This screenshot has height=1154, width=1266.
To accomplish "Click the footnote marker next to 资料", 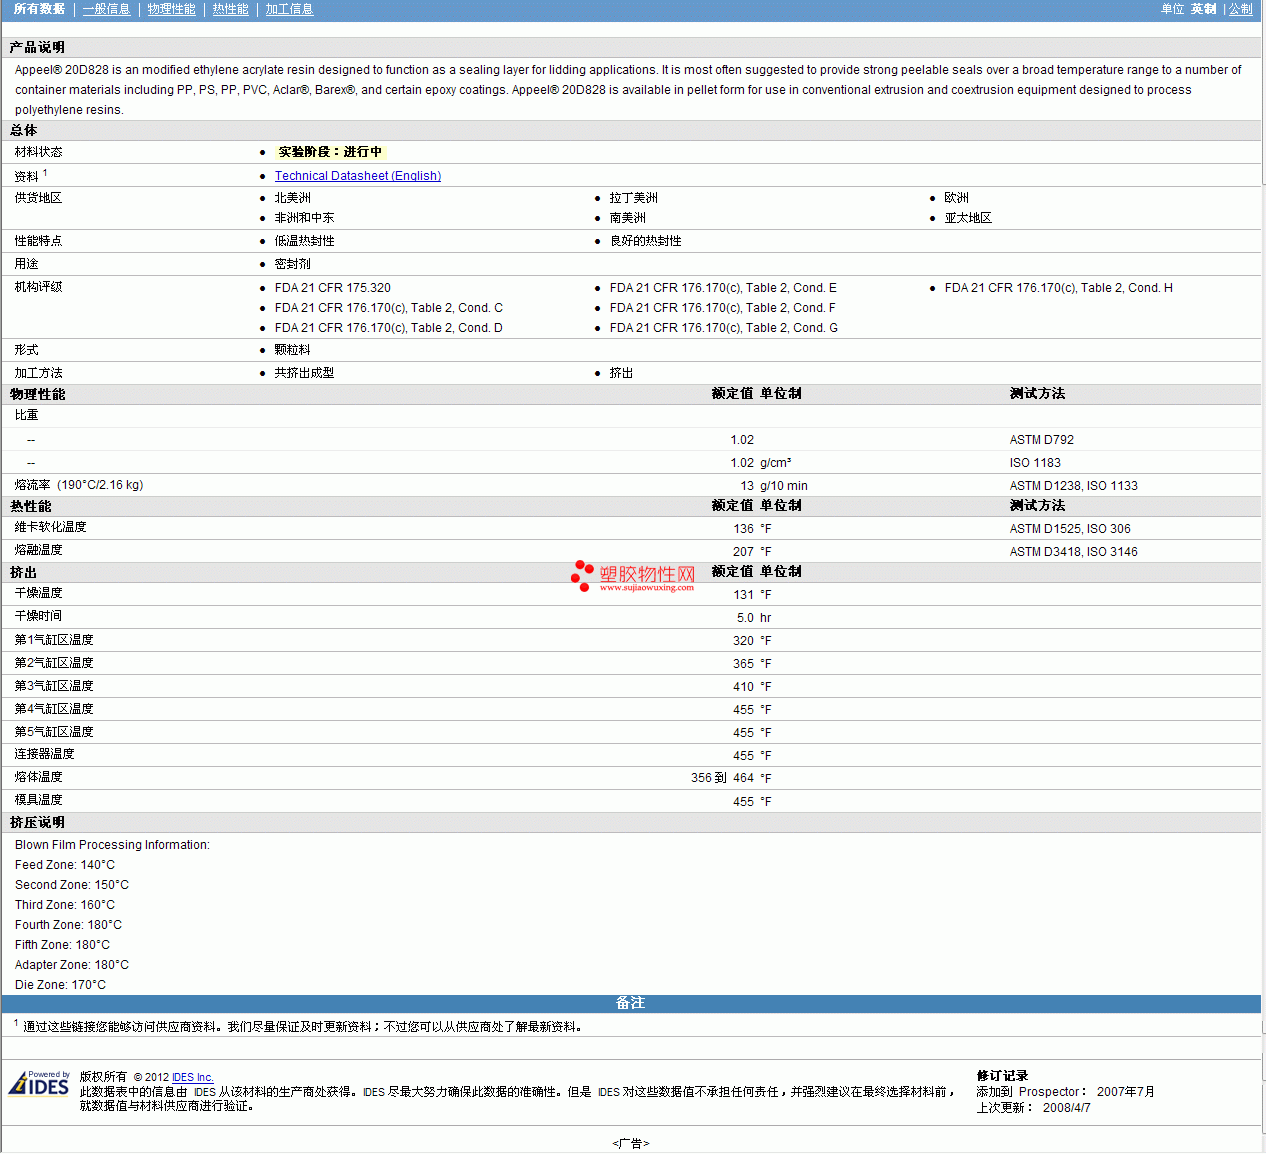I will (x=45, y=173).
